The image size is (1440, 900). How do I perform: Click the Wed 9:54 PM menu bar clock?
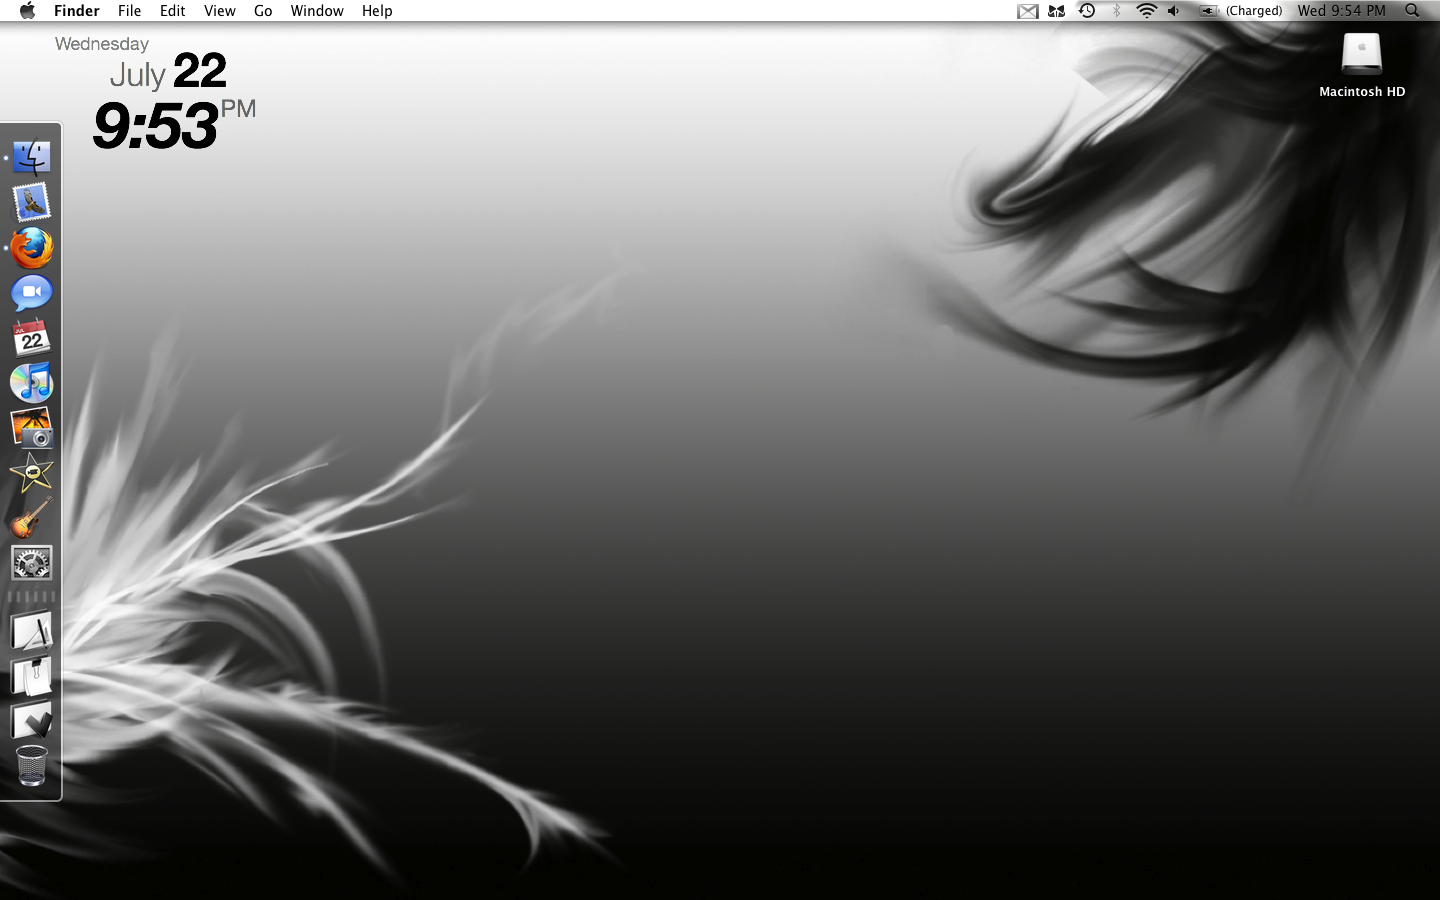[x=1341, y=11]
